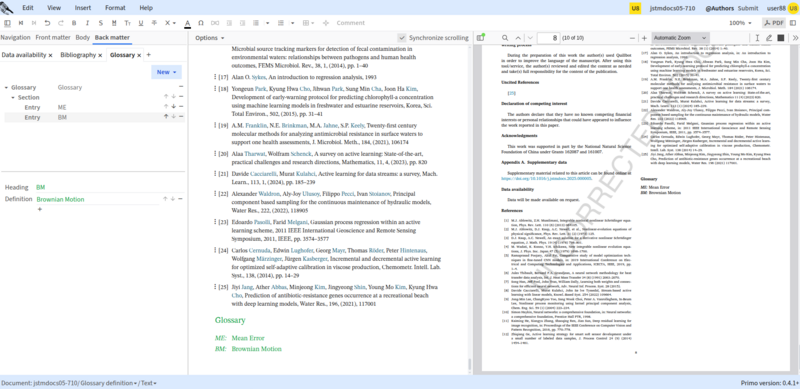Switch to the Body tab
The image size is (800, 389).
click(x=83, y=37)
